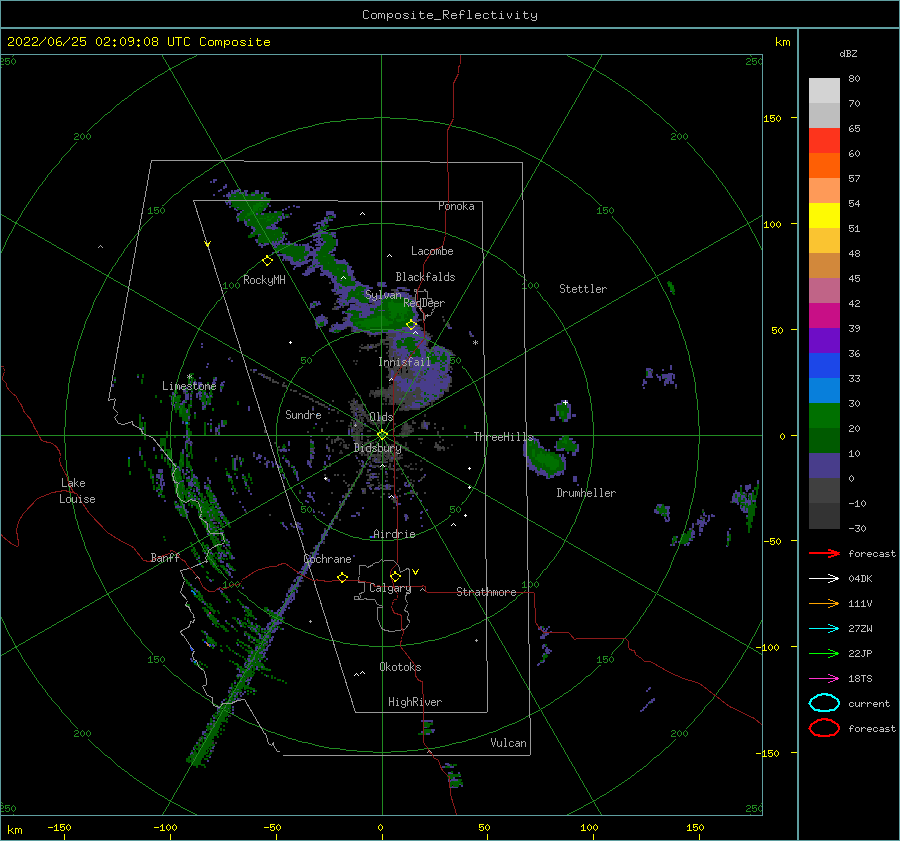Click the ThreeHills label
Image resolution: width=900 pixels, height=841 pixels.
pos(503,437)
